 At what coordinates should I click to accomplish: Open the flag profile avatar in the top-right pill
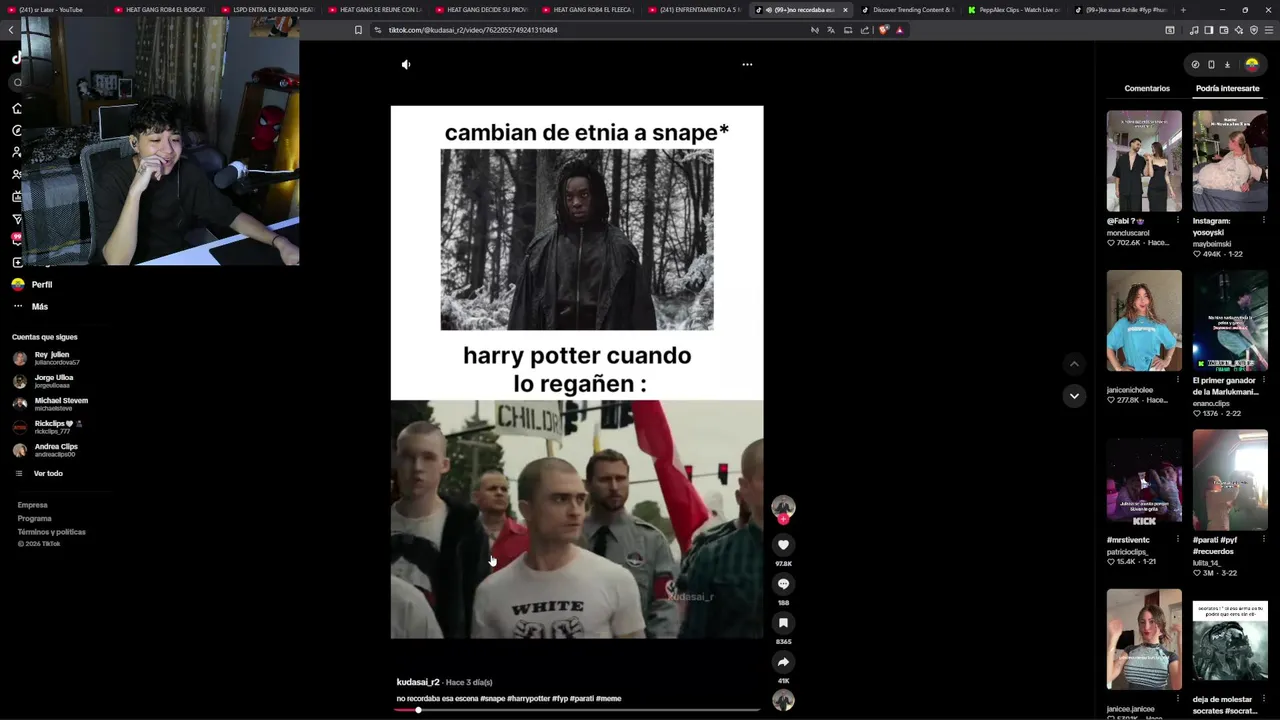click(x=1251, y=64)
